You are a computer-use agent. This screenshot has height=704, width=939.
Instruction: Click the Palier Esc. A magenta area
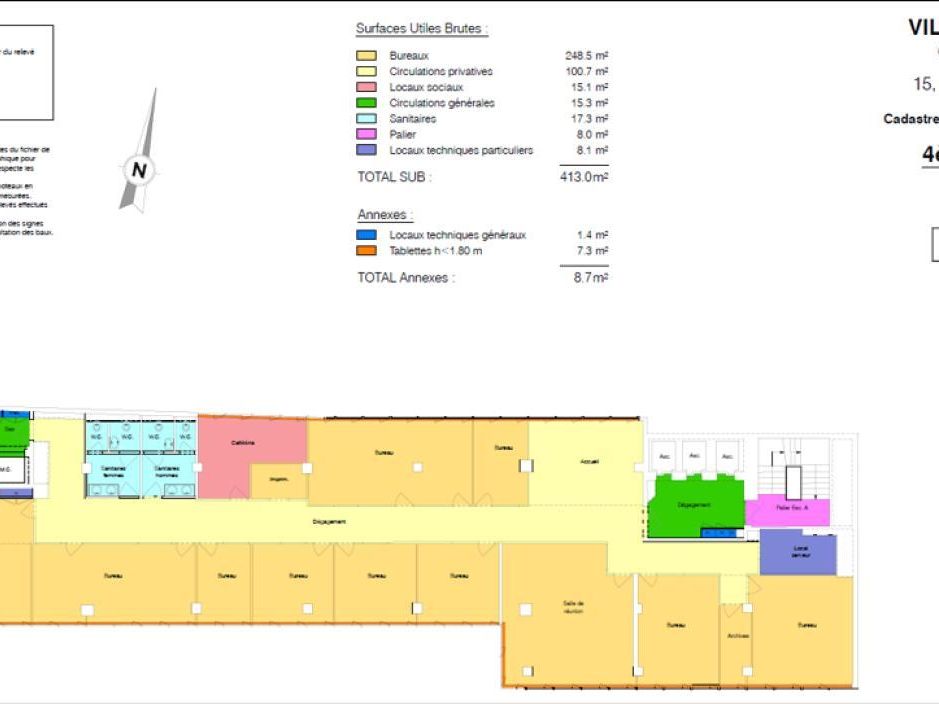click(789, 507)
